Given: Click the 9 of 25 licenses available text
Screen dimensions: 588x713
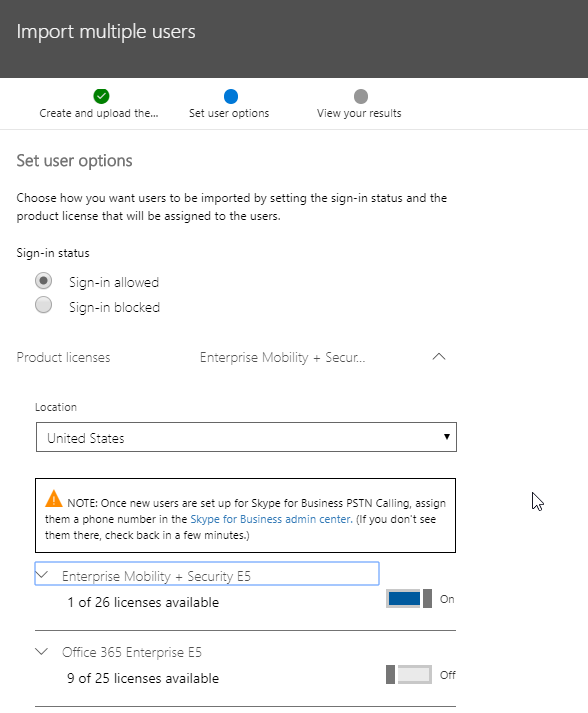Looking at the screenshot, I should coord(143,678).
